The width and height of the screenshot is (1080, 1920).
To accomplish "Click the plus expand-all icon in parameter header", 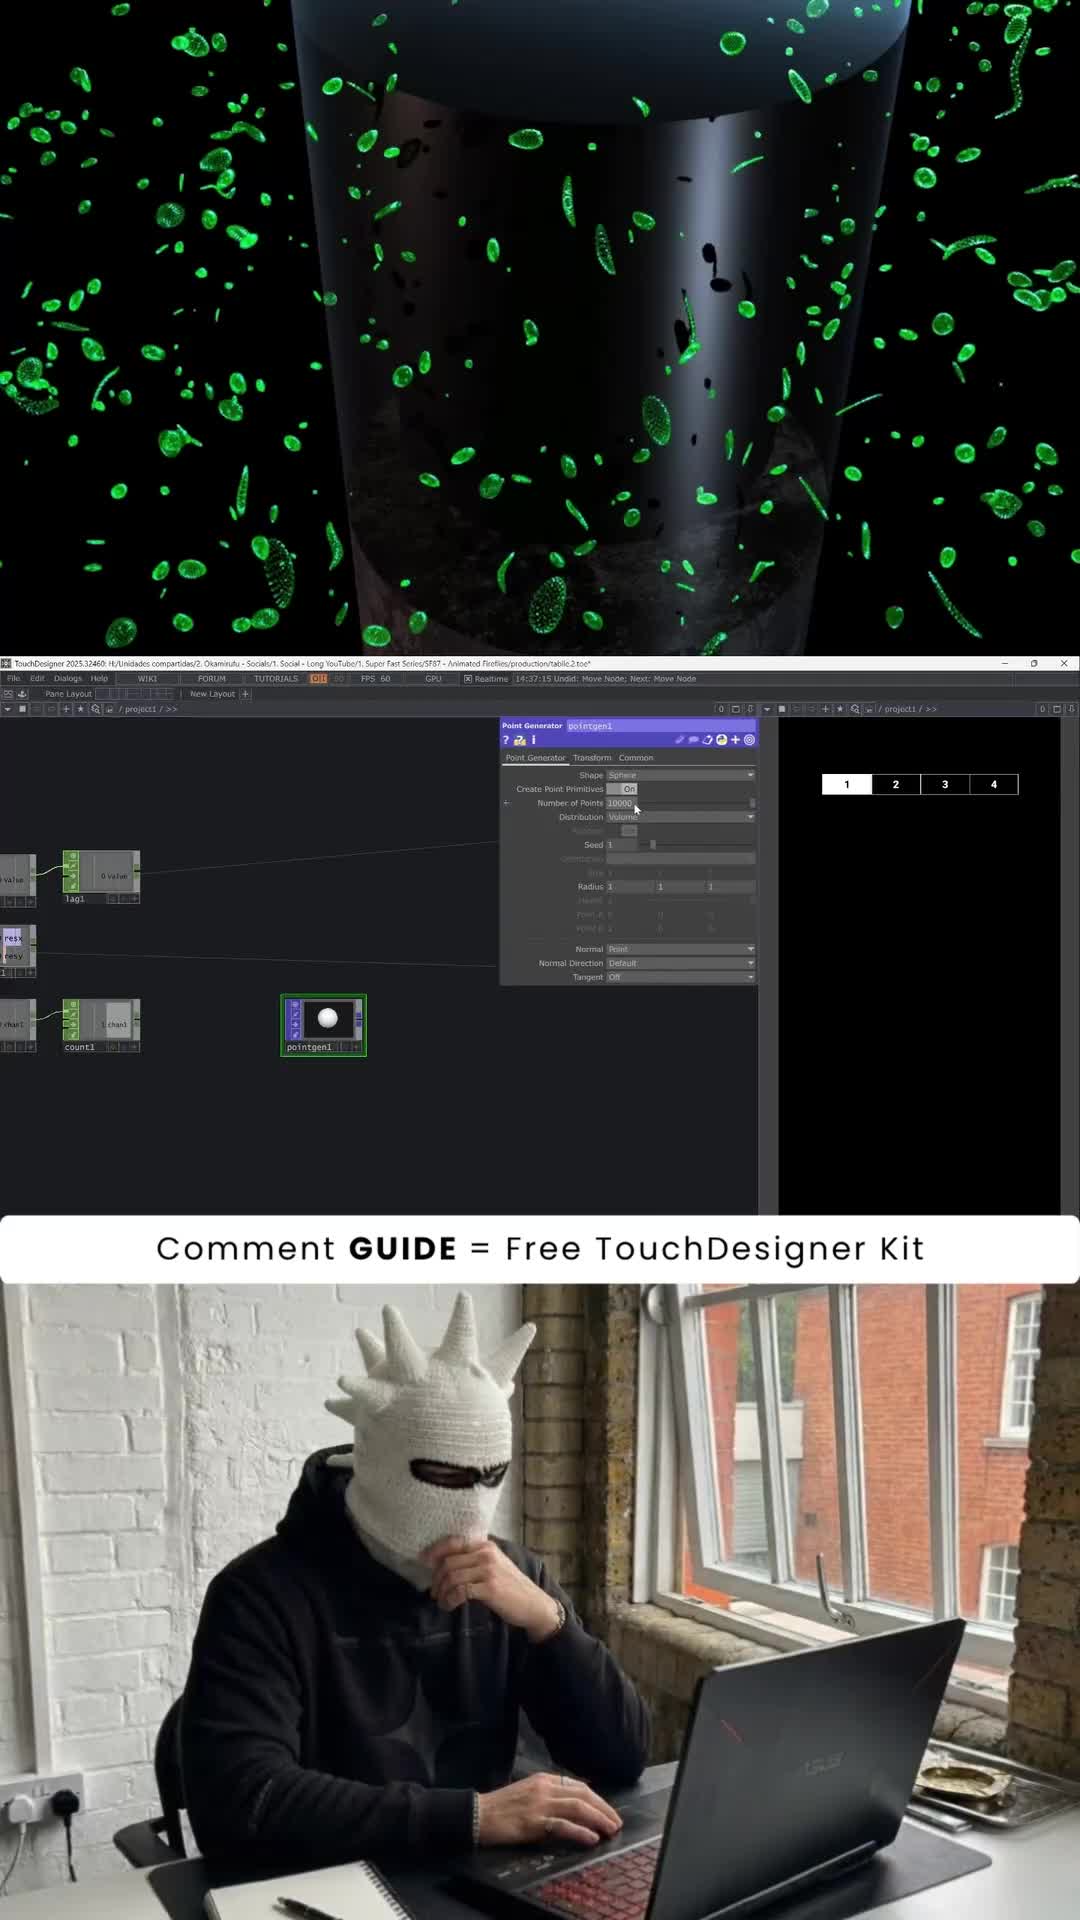I will pyautogui.click(x=735, y=740).
